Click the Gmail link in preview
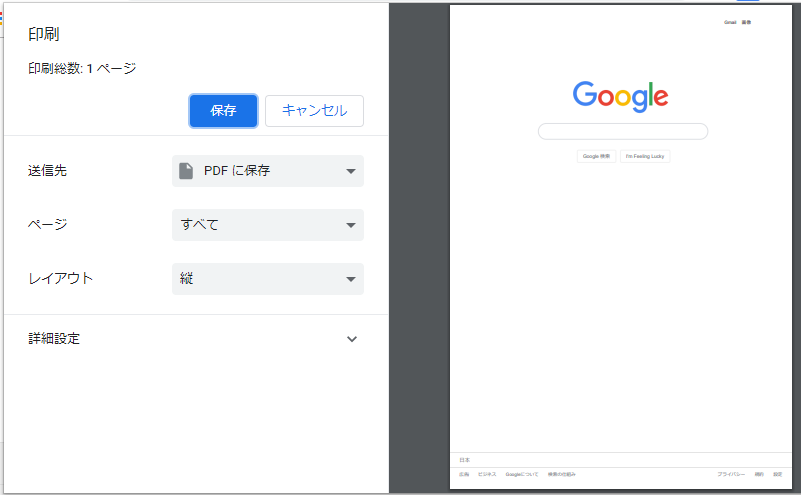801x495 pixels. pyautogui.click(x=730, y=22)
